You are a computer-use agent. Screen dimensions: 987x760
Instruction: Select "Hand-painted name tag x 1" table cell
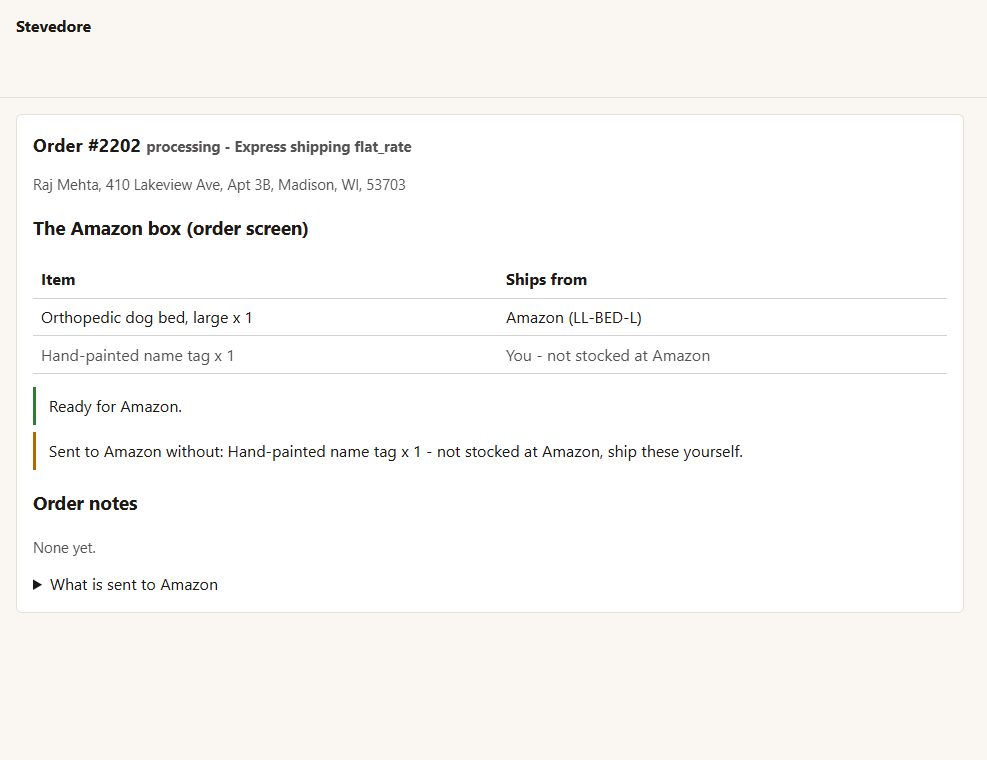pyautogui.click(x=265, y=355)
